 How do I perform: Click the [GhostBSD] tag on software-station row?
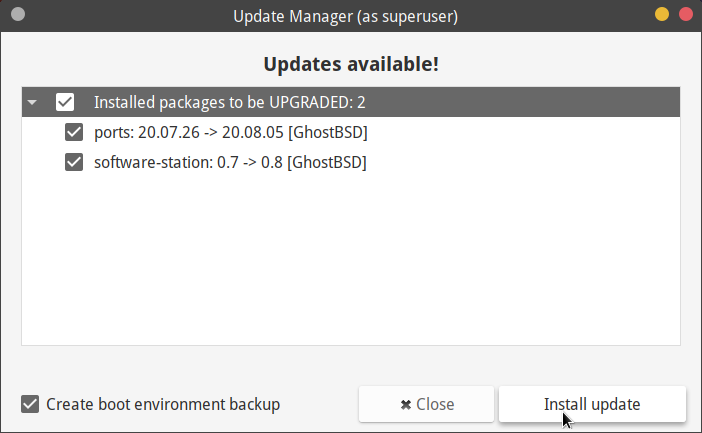[x=326, y=162]
